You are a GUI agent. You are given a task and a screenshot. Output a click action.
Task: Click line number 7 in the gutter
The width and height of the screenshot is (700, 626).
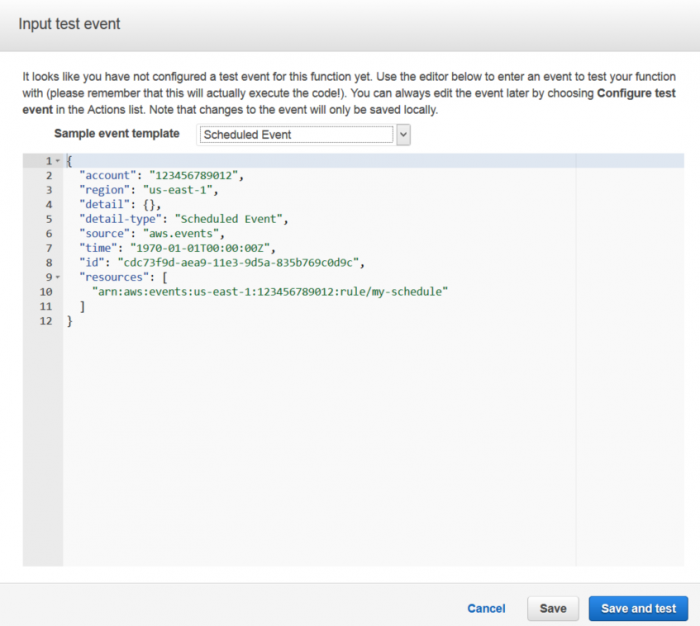point(49,248)
